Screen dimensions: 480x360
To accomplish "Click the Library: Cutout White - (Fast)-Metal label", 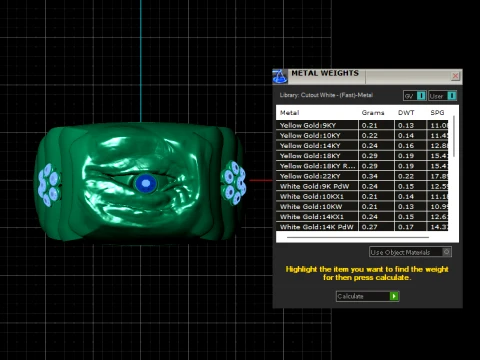I will coord(326,95).
